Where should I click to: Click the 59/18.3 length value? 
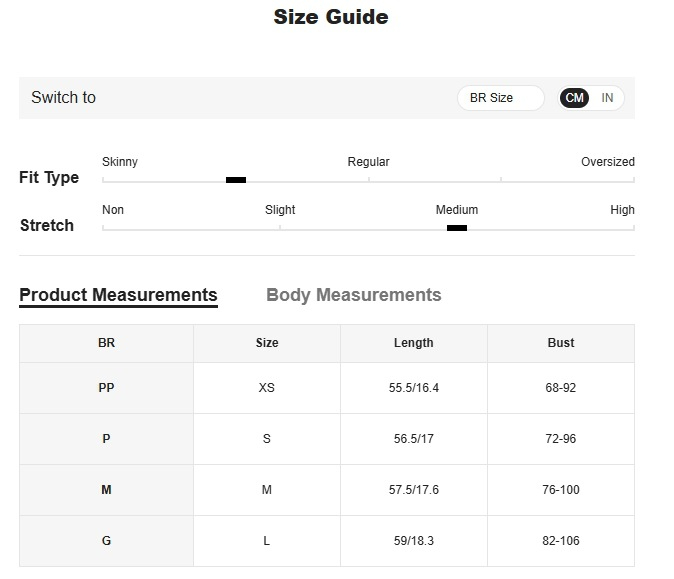(414, 541)
